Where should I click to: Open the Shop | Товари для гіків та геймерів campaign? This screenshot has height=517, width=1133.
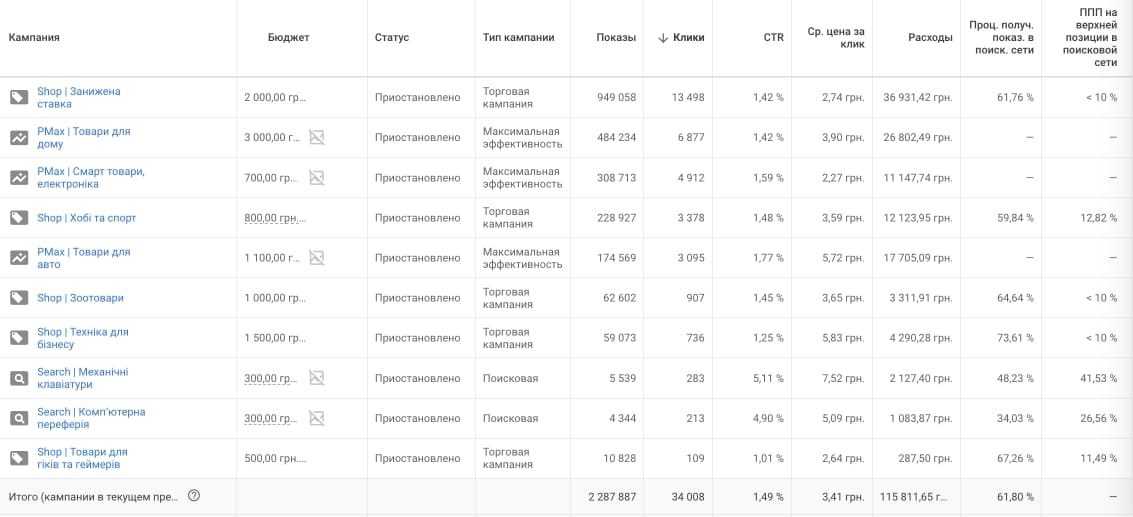coord(82,458)
